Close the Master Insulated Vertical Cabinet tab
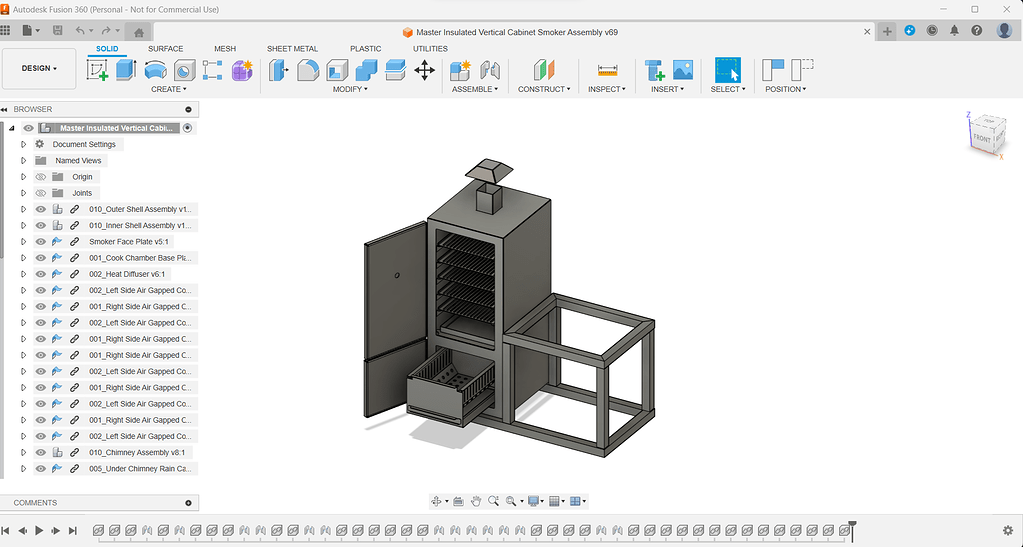The width and height of the screenshot is (1023, 547). point(867,31)
